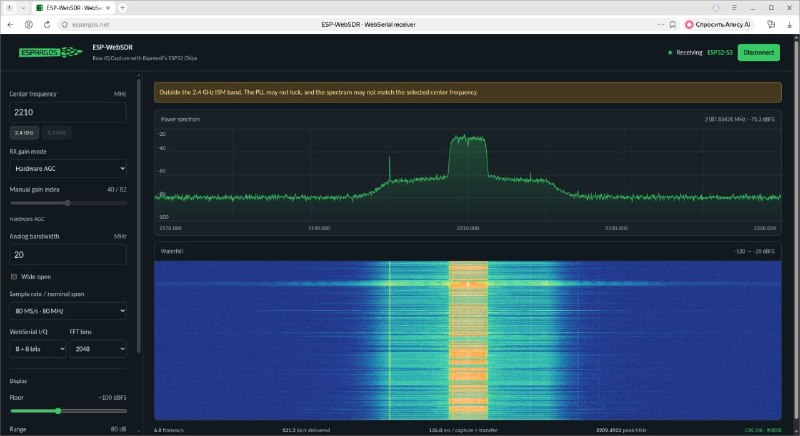Click the kB/s delivered status text
Screen dimensions: 800x436
tap(306, 430)
